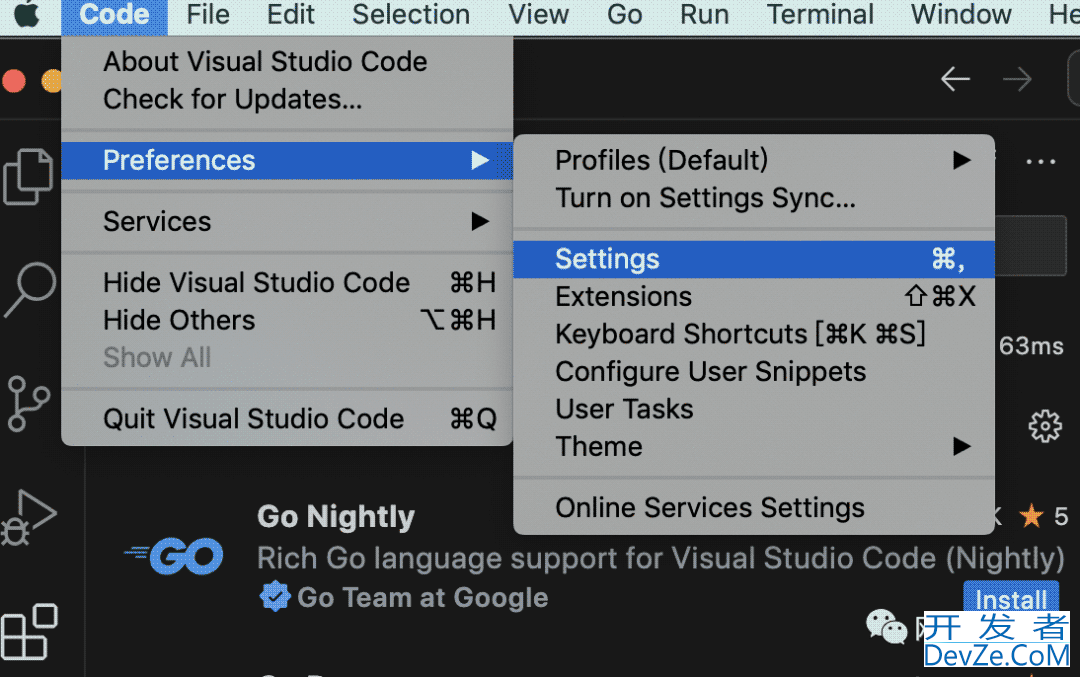
Task: Click the Go Nightly extension logo
Action: (x=174, y=556)
